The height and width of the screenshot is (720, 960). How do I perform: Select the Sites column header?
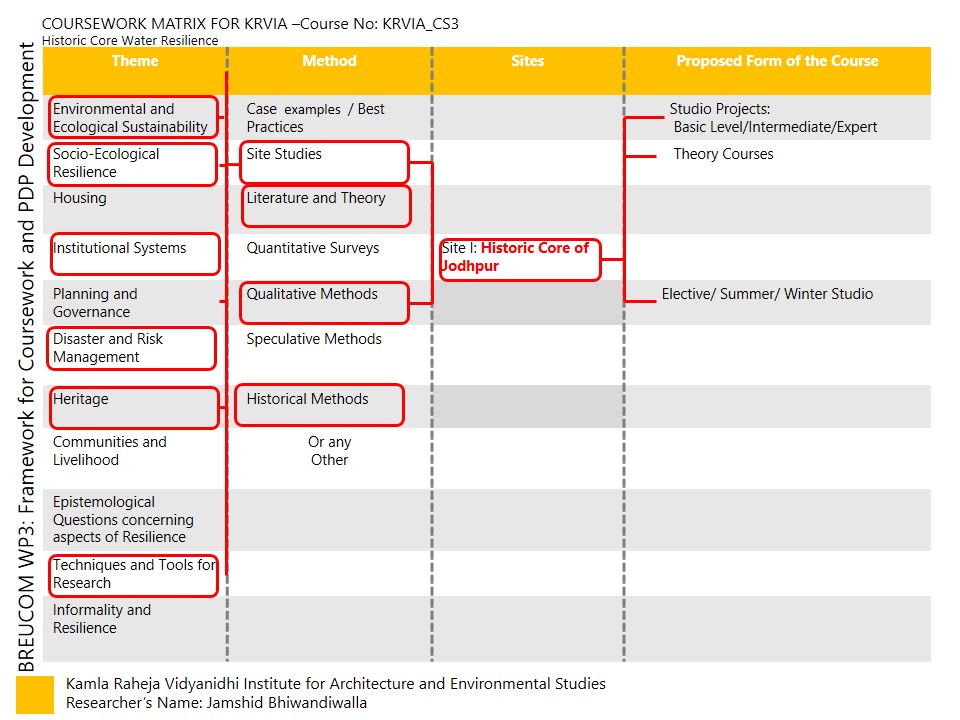click(527, 61)
